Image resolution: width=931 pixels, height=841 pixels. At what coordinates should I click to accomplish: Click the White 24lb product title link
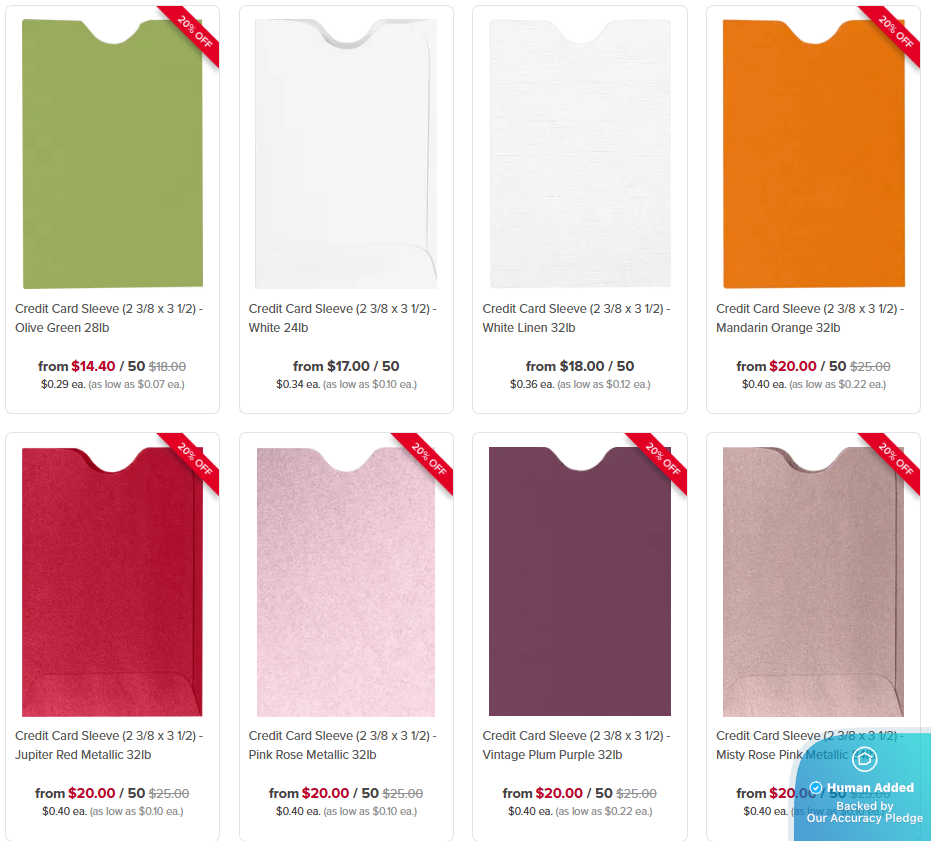coord(343,318)
